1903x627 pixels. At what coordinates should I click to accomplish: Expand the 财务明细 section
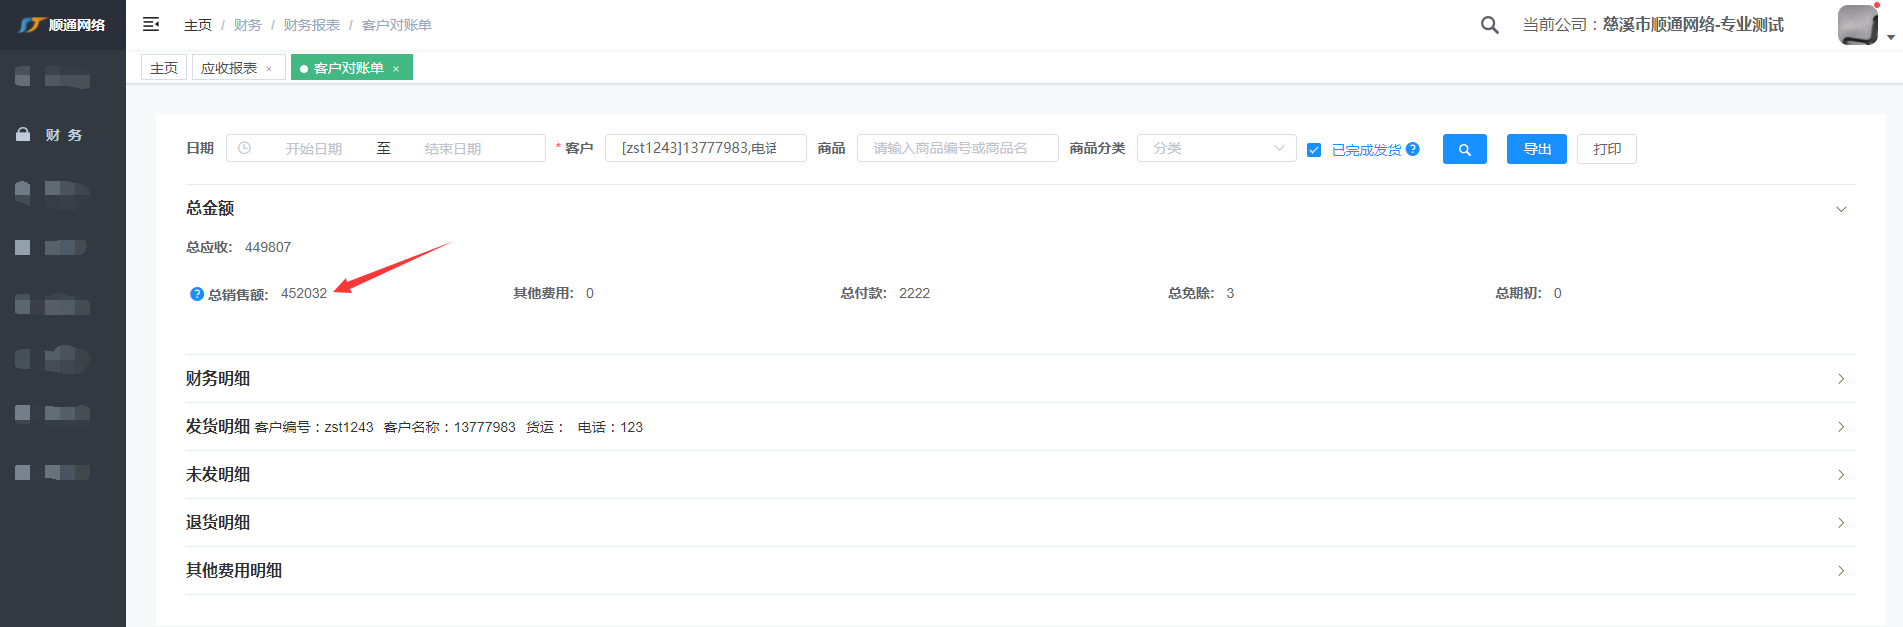pyautogui.click(x=1840, y=379)
